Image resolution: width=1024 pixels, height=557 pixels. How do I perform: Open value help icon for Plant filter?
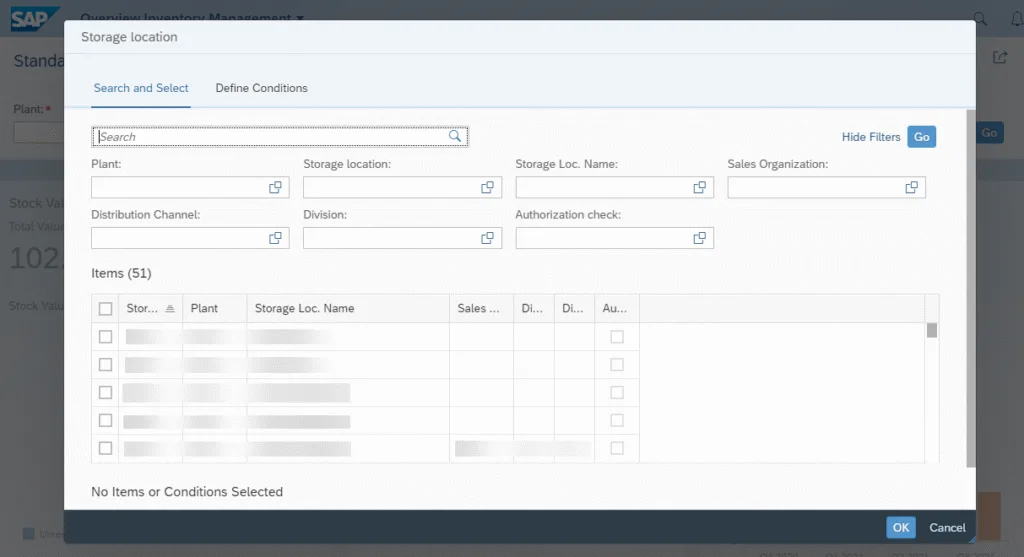click(x=275, y=187)
